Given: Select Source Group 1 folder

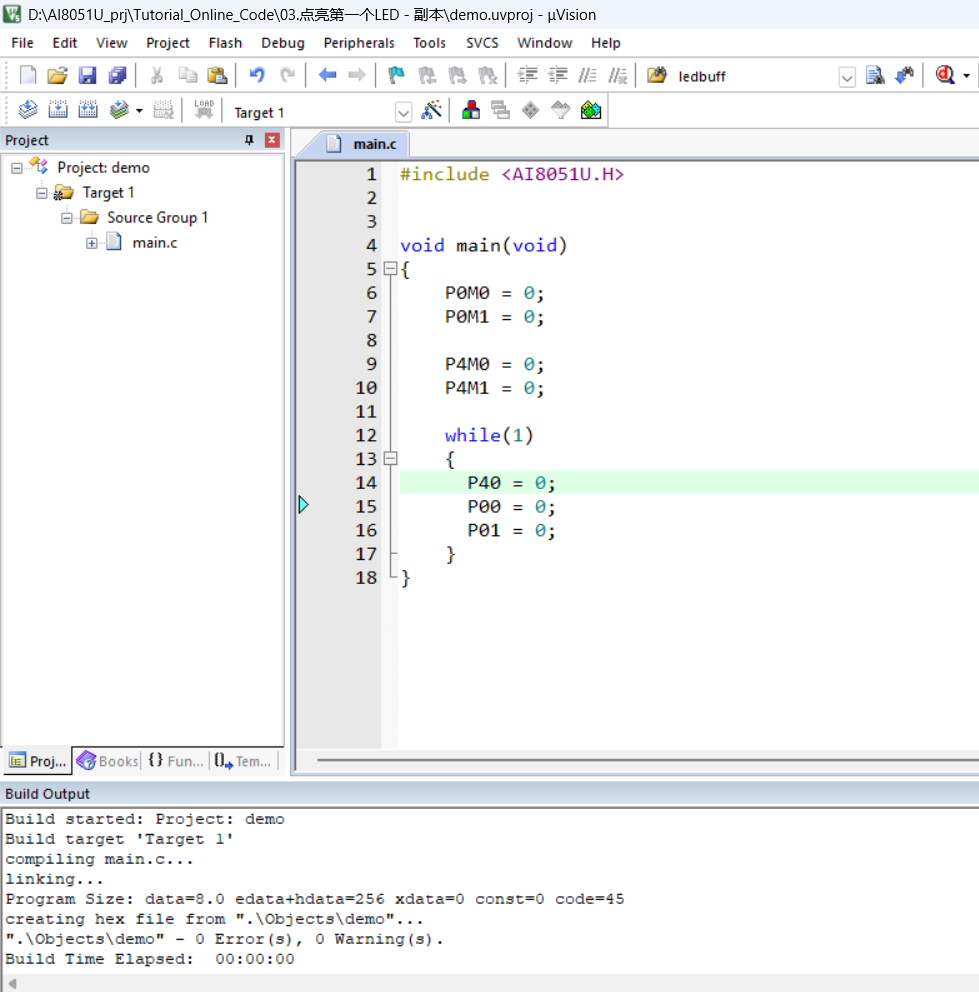Looking at the screenshot, I should click(x=157, y=218).
